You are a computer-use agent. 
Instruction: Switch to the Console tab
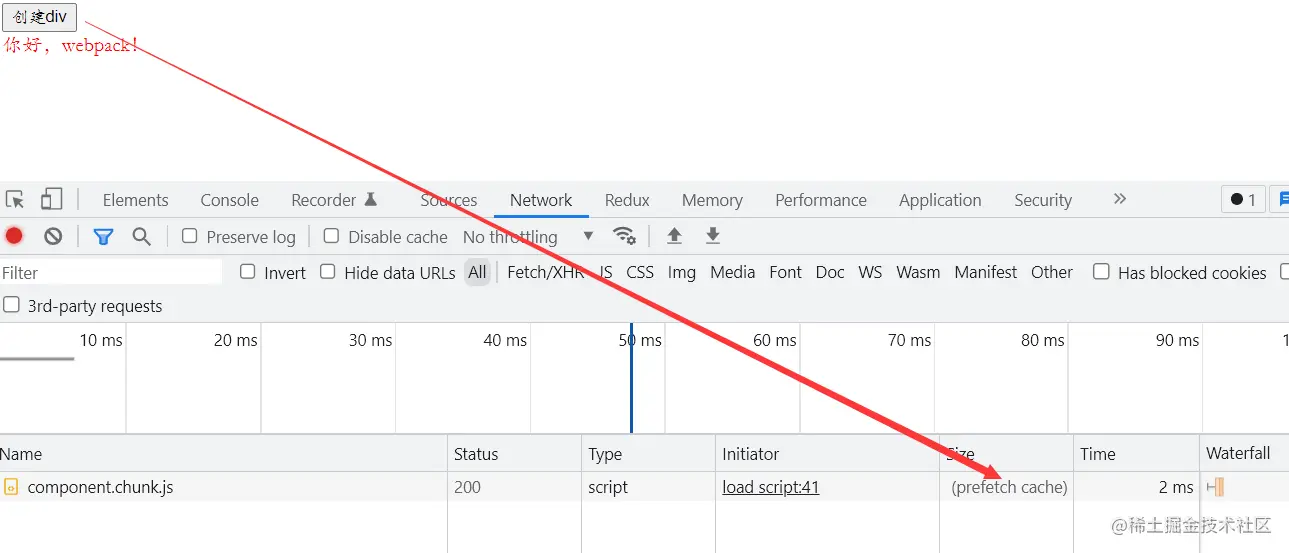point(229,200)
